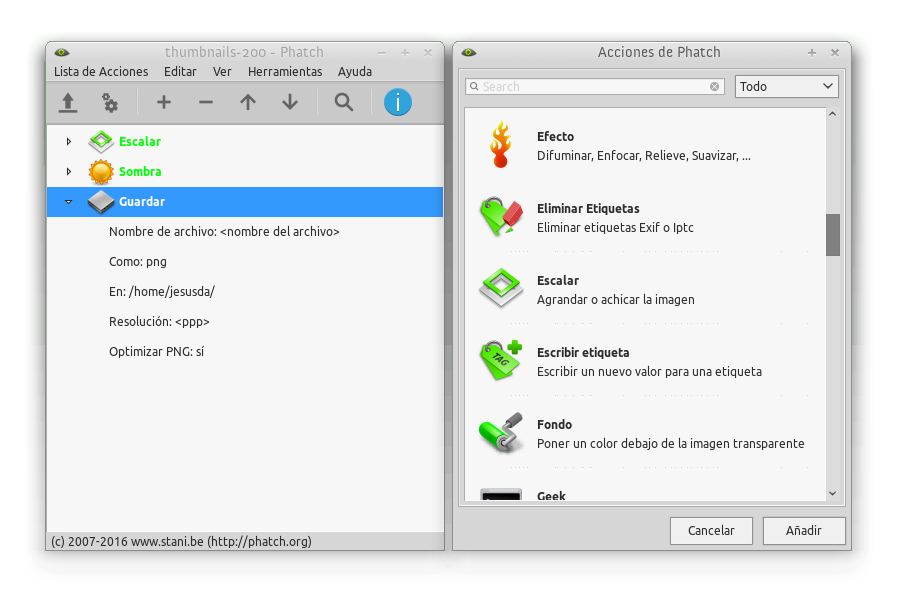Click the 'Como: png' parameter

(x=138, y=262)
